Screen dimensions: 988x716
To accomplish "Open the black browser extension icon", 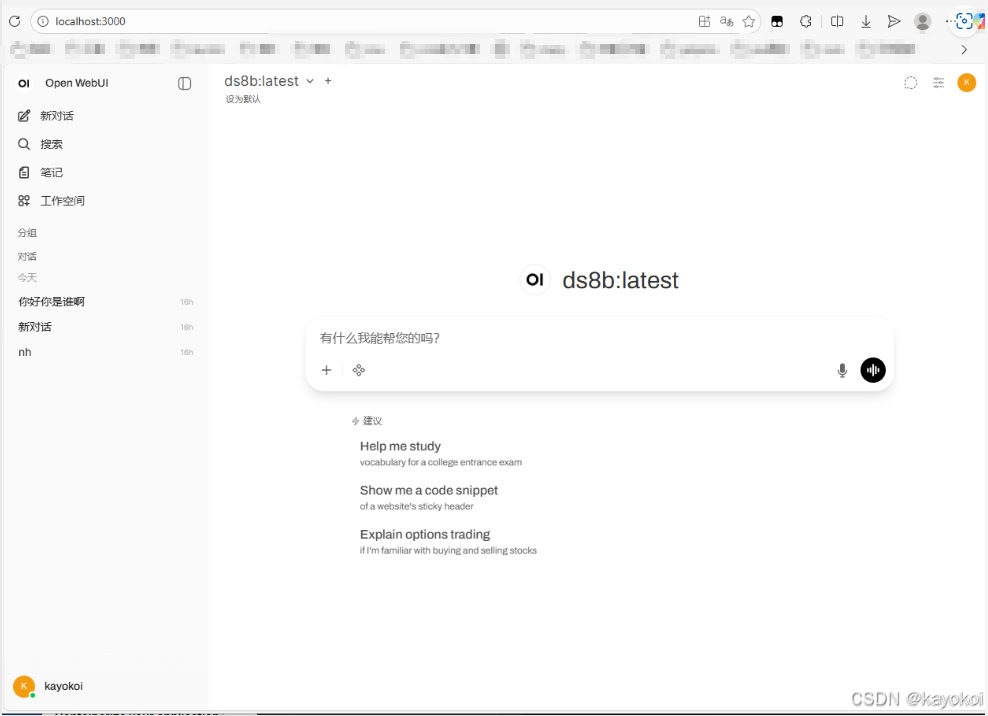I will click(777, 21).
